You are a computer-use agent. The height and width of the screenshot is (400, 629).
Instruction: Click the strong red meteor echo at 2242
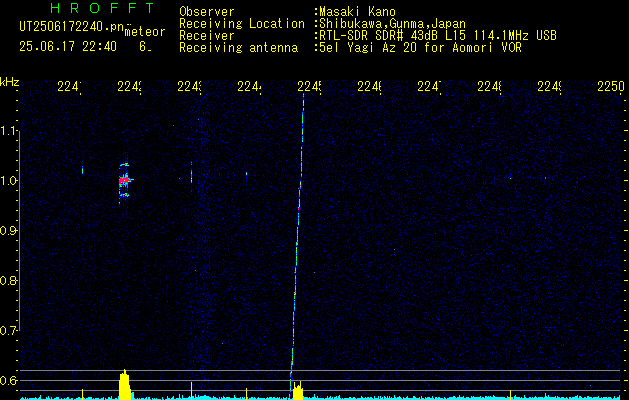(125, 181)
